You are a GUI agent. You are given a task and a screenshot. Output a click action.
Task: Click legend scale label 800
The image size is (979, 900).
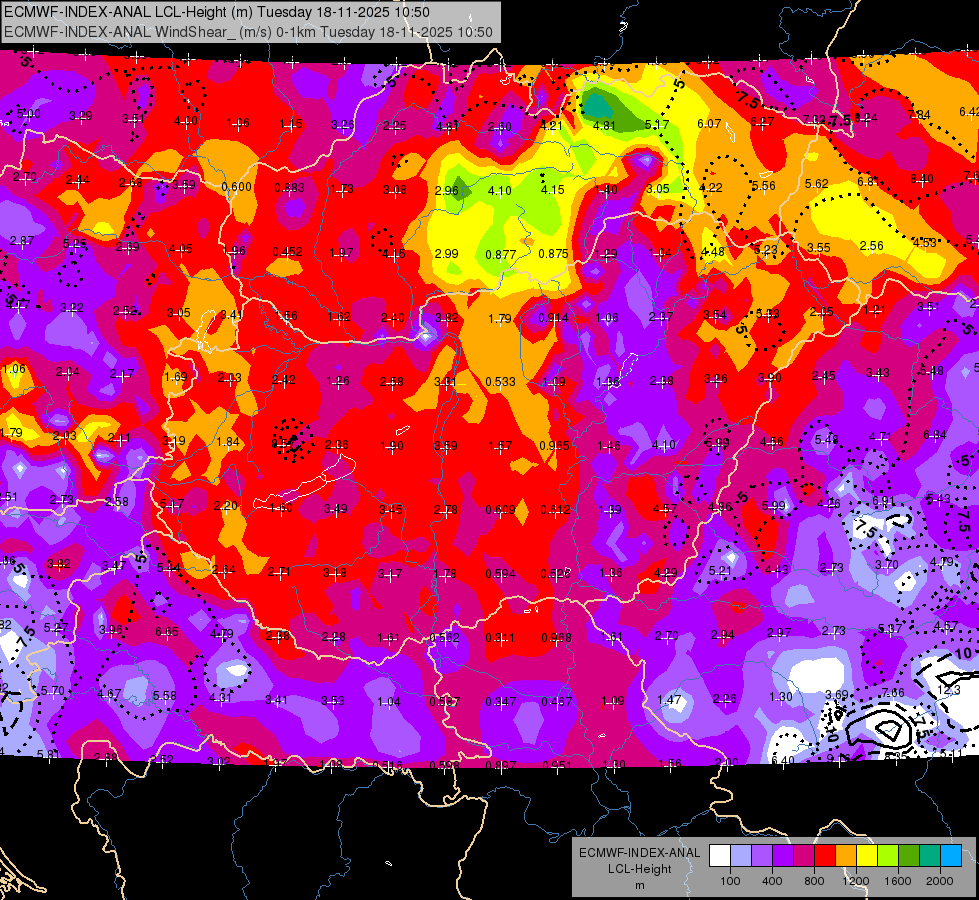tap(814, 881)
